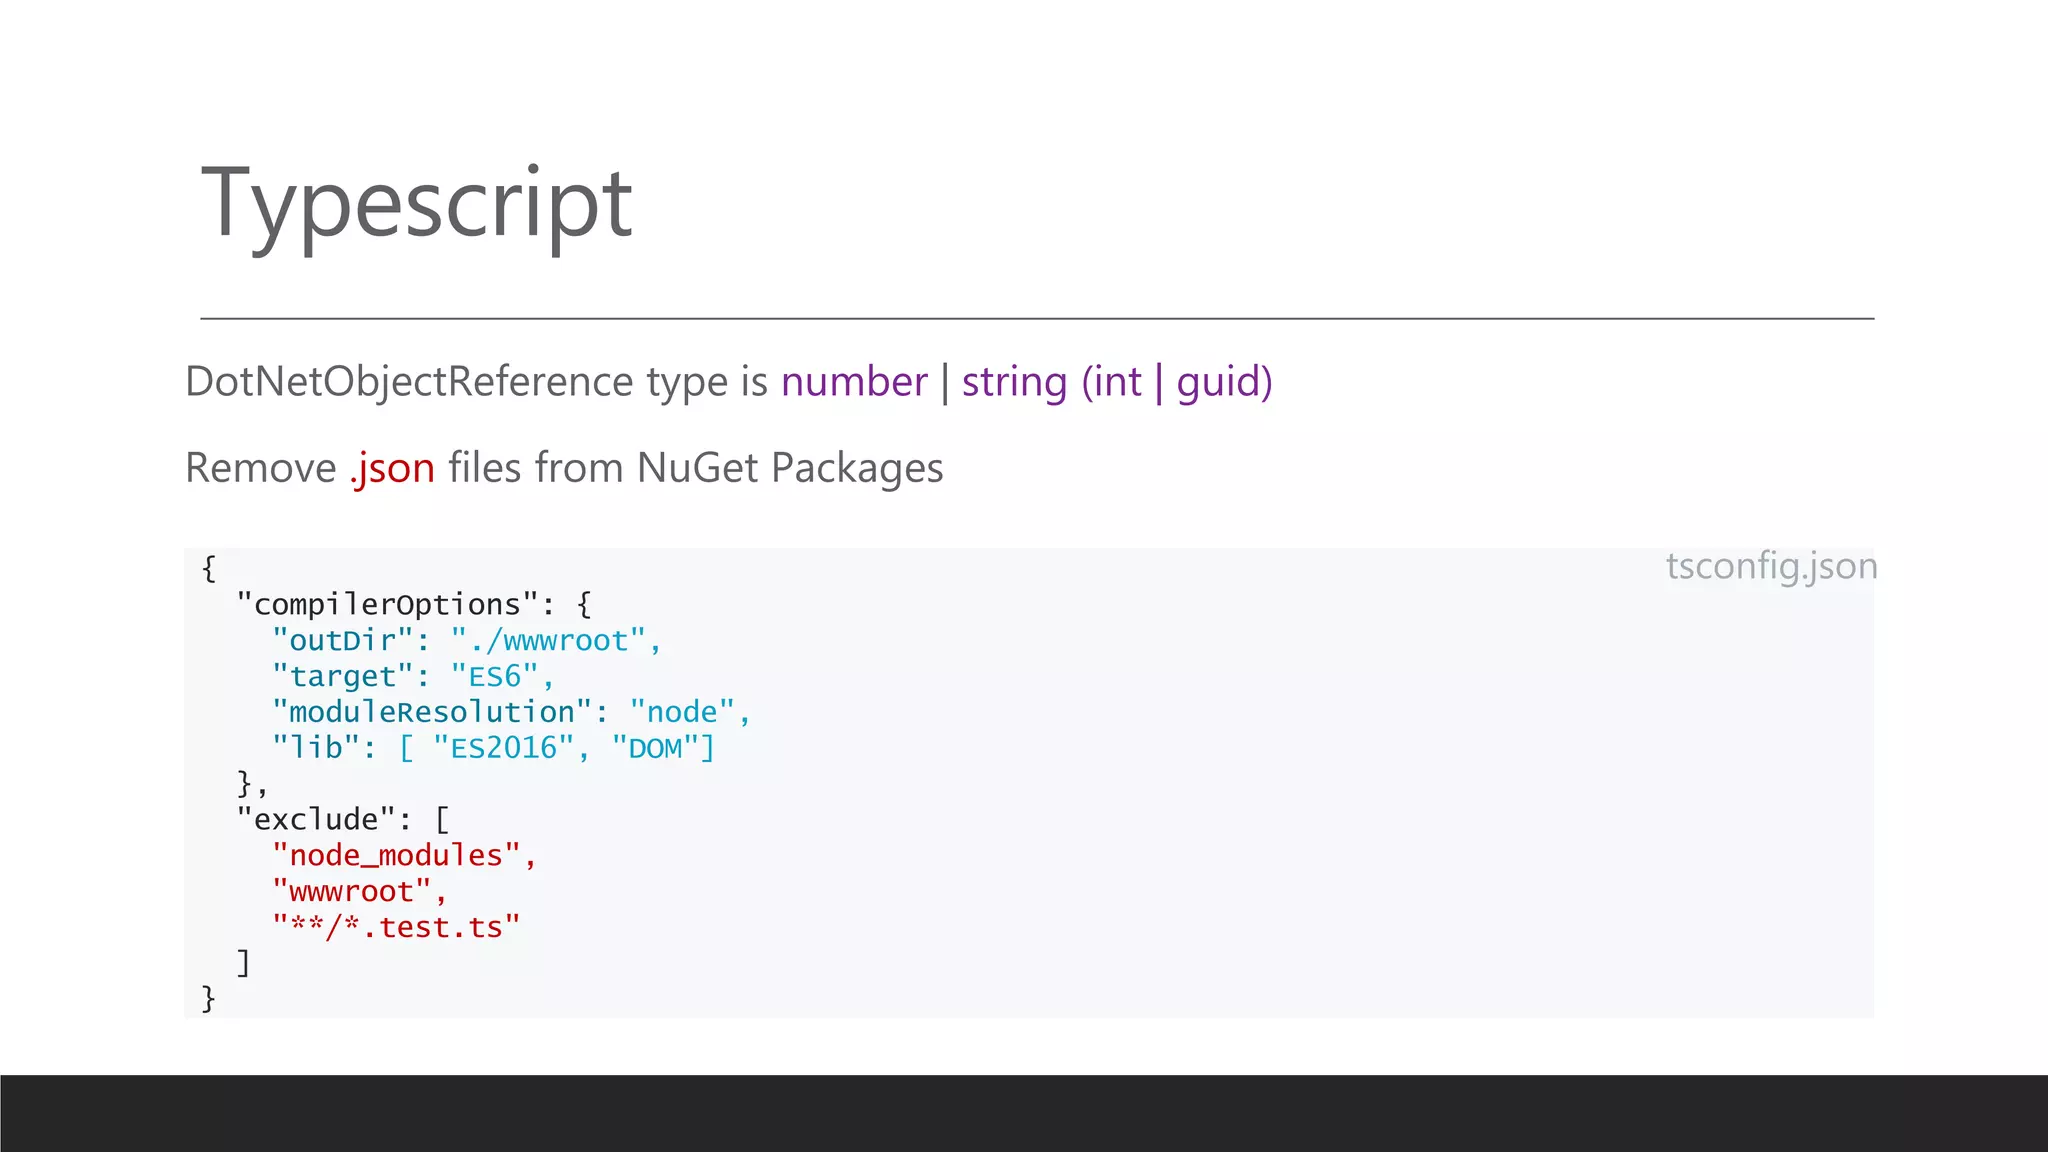Click the red ".json" text
Image resolution: width=2048 pixels, height=1152 pixels.
click(392, 468)
